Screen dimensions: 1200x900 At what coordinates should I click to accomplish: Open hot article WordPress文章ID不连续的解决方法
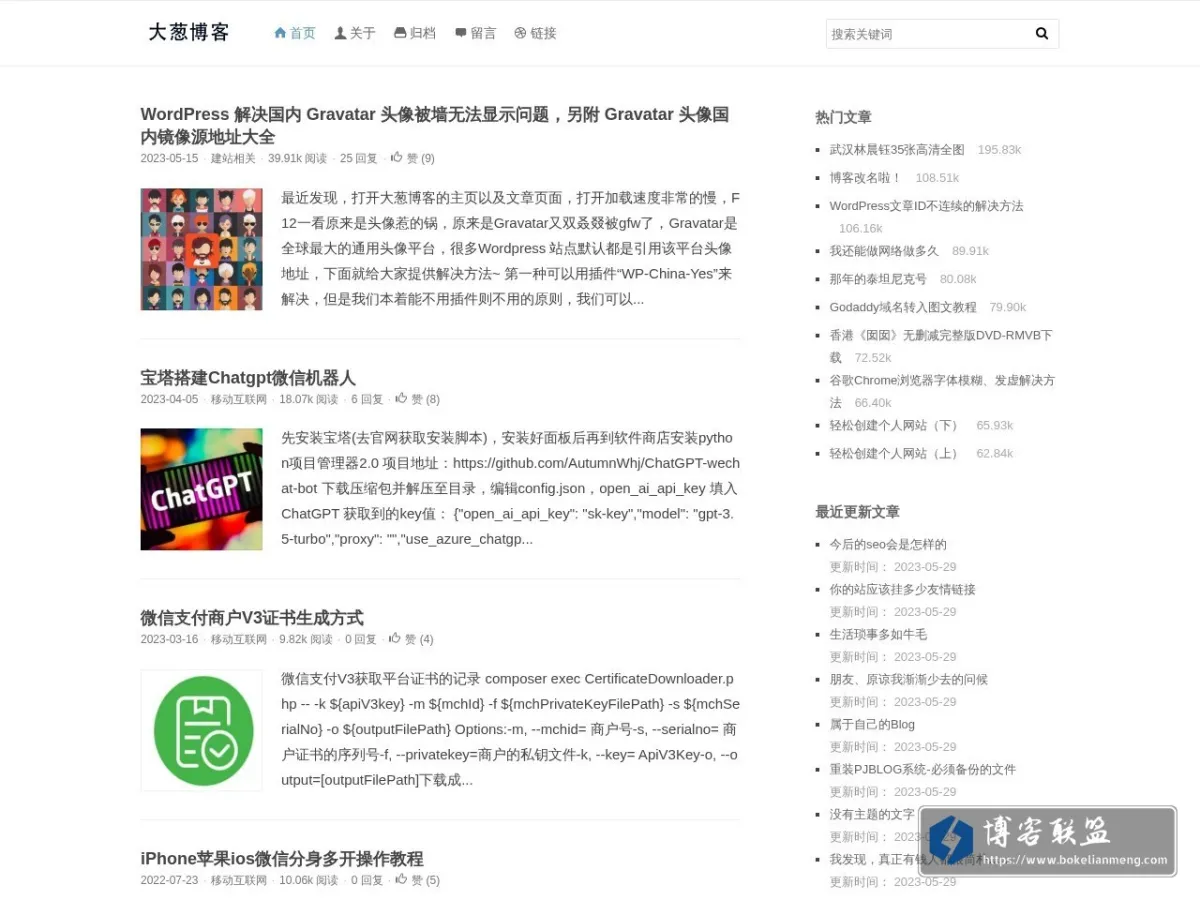926,205
